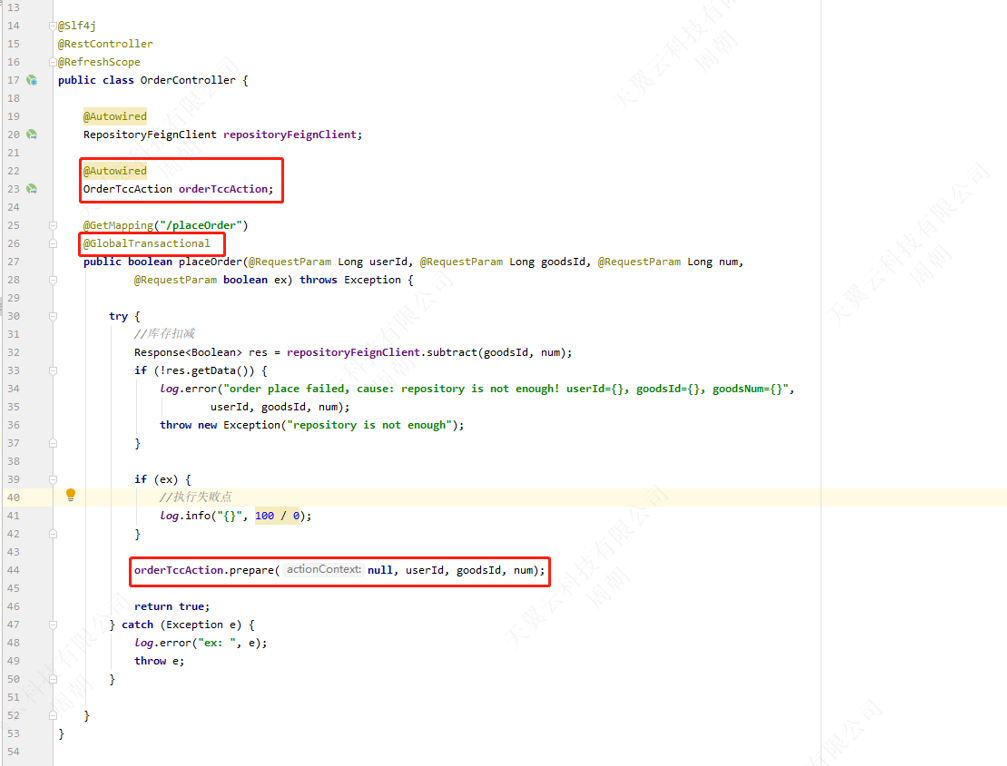Click the actionContext parameter hint

pos(324,570)
